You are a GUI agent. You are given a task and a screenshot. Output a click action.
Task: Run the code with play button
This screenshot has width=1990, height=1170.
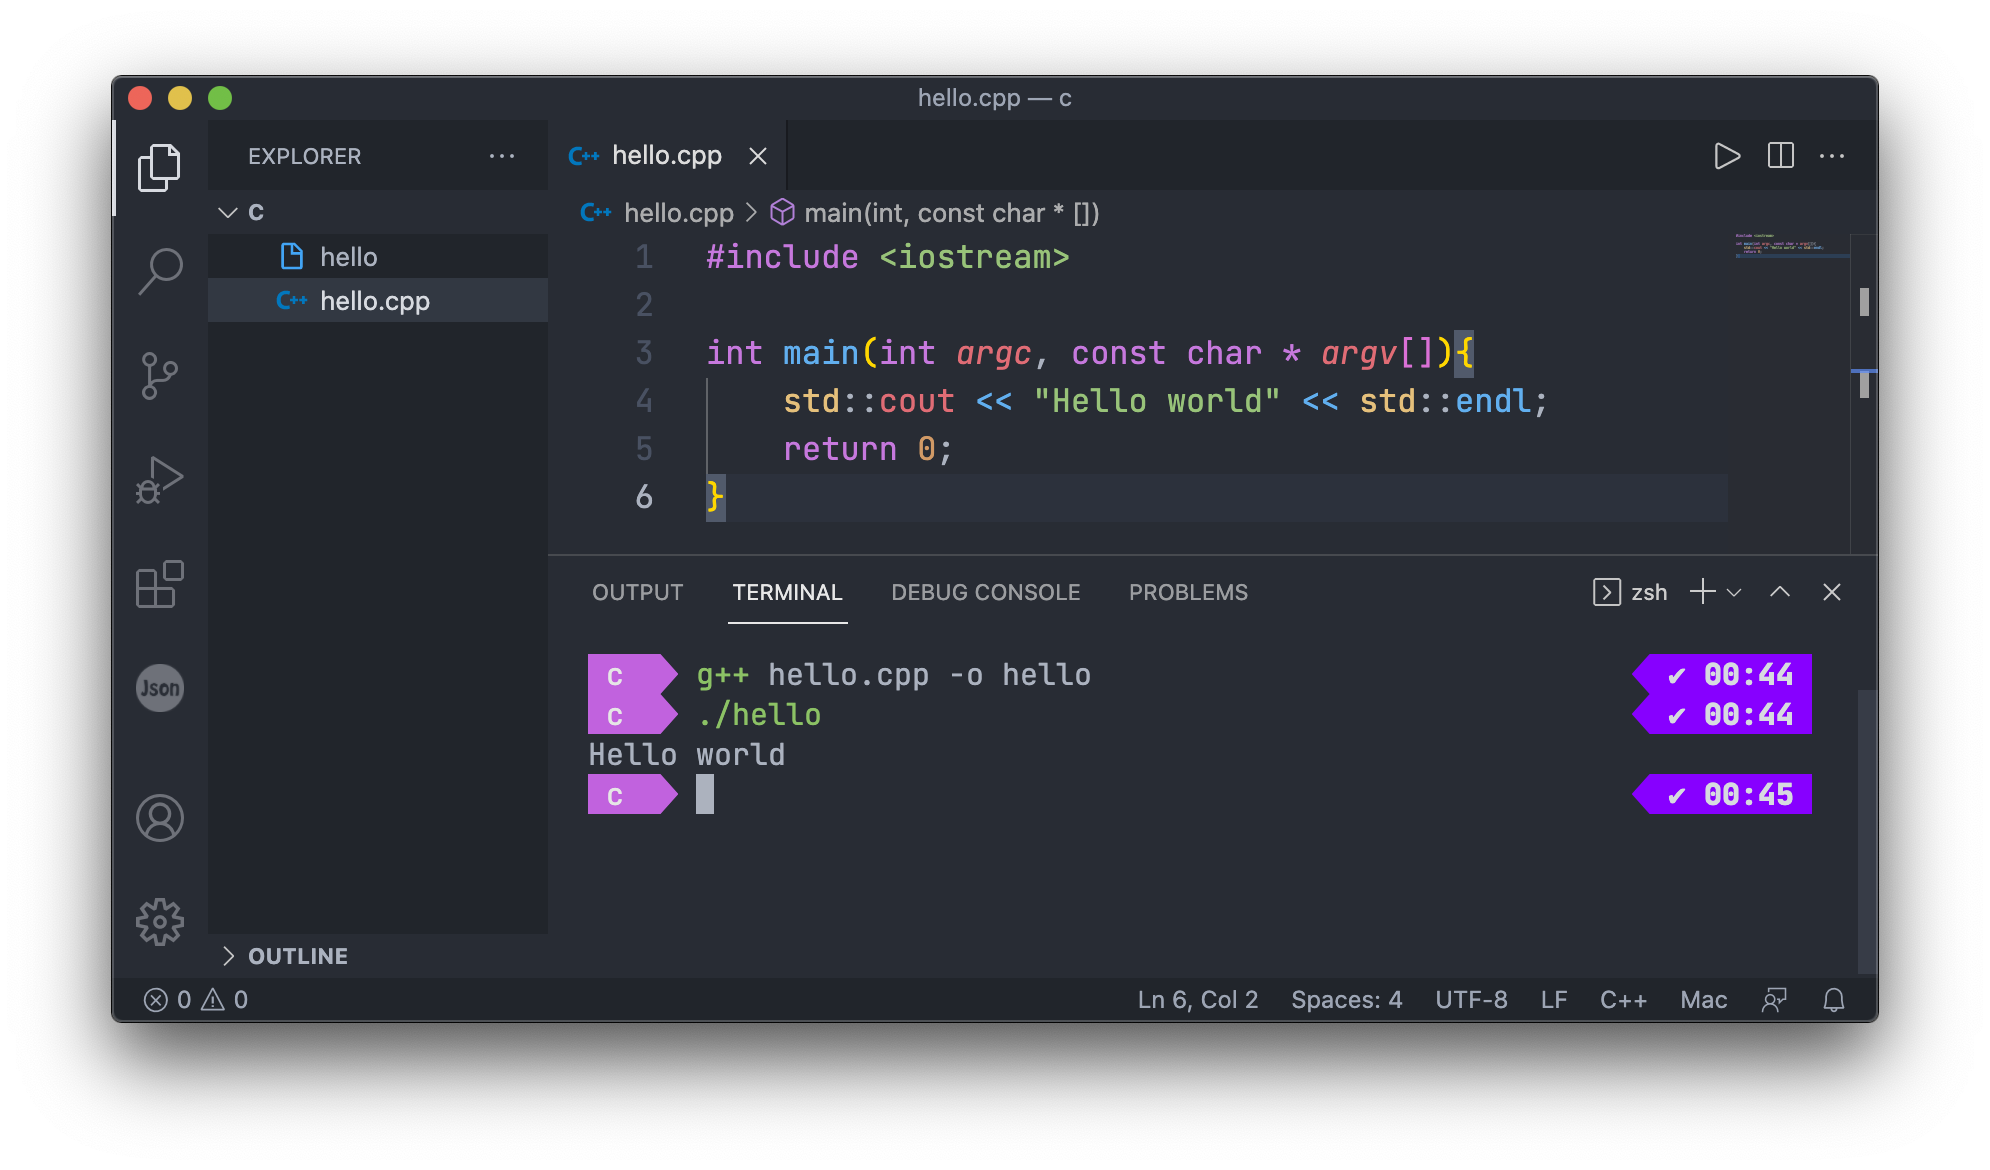pos(1727,156)
